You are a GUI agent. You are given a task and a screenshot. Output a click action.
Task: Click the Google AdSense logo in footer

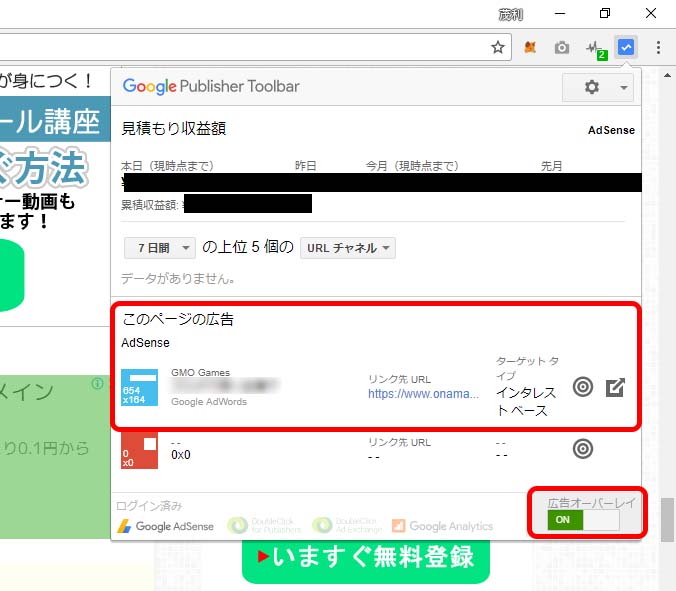click(x=166, y=526)
